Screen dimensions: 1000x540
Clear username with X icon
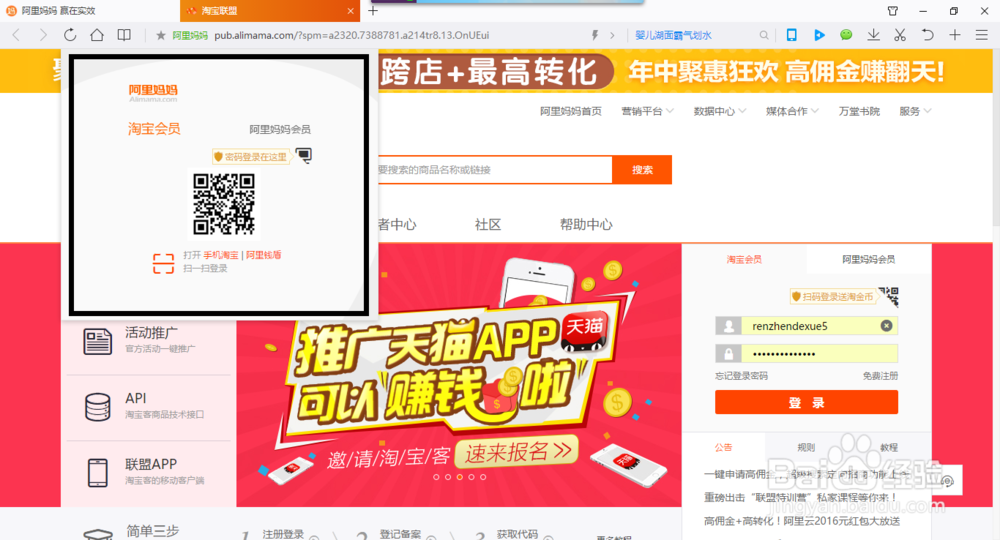886,326
